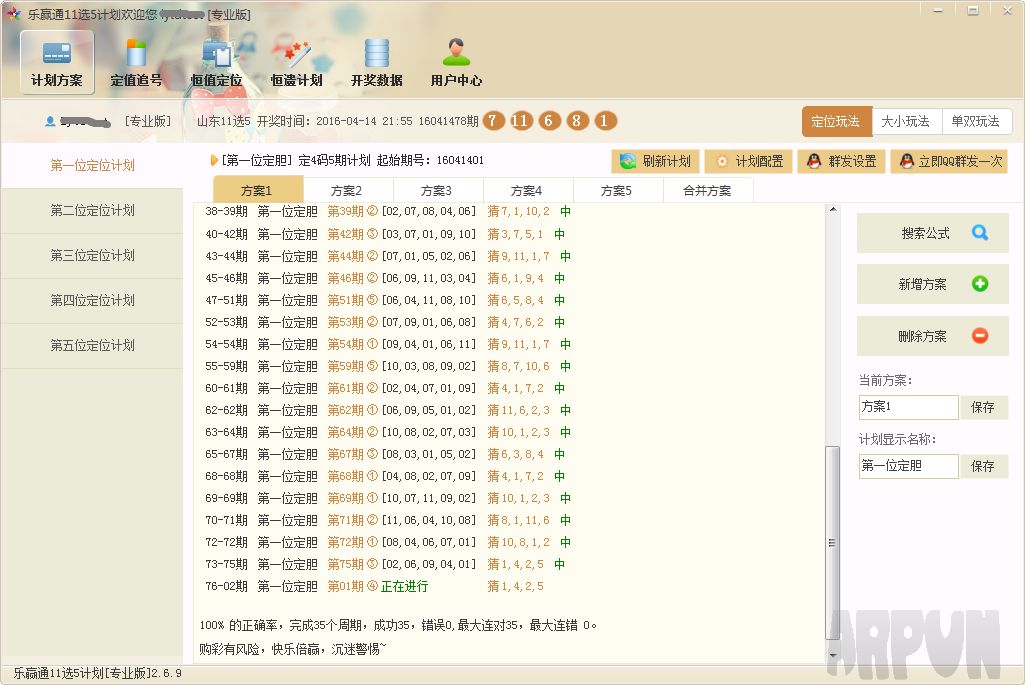
Task: Click the 76-02期 正在进行 row
Action: (x=375, y=586)
